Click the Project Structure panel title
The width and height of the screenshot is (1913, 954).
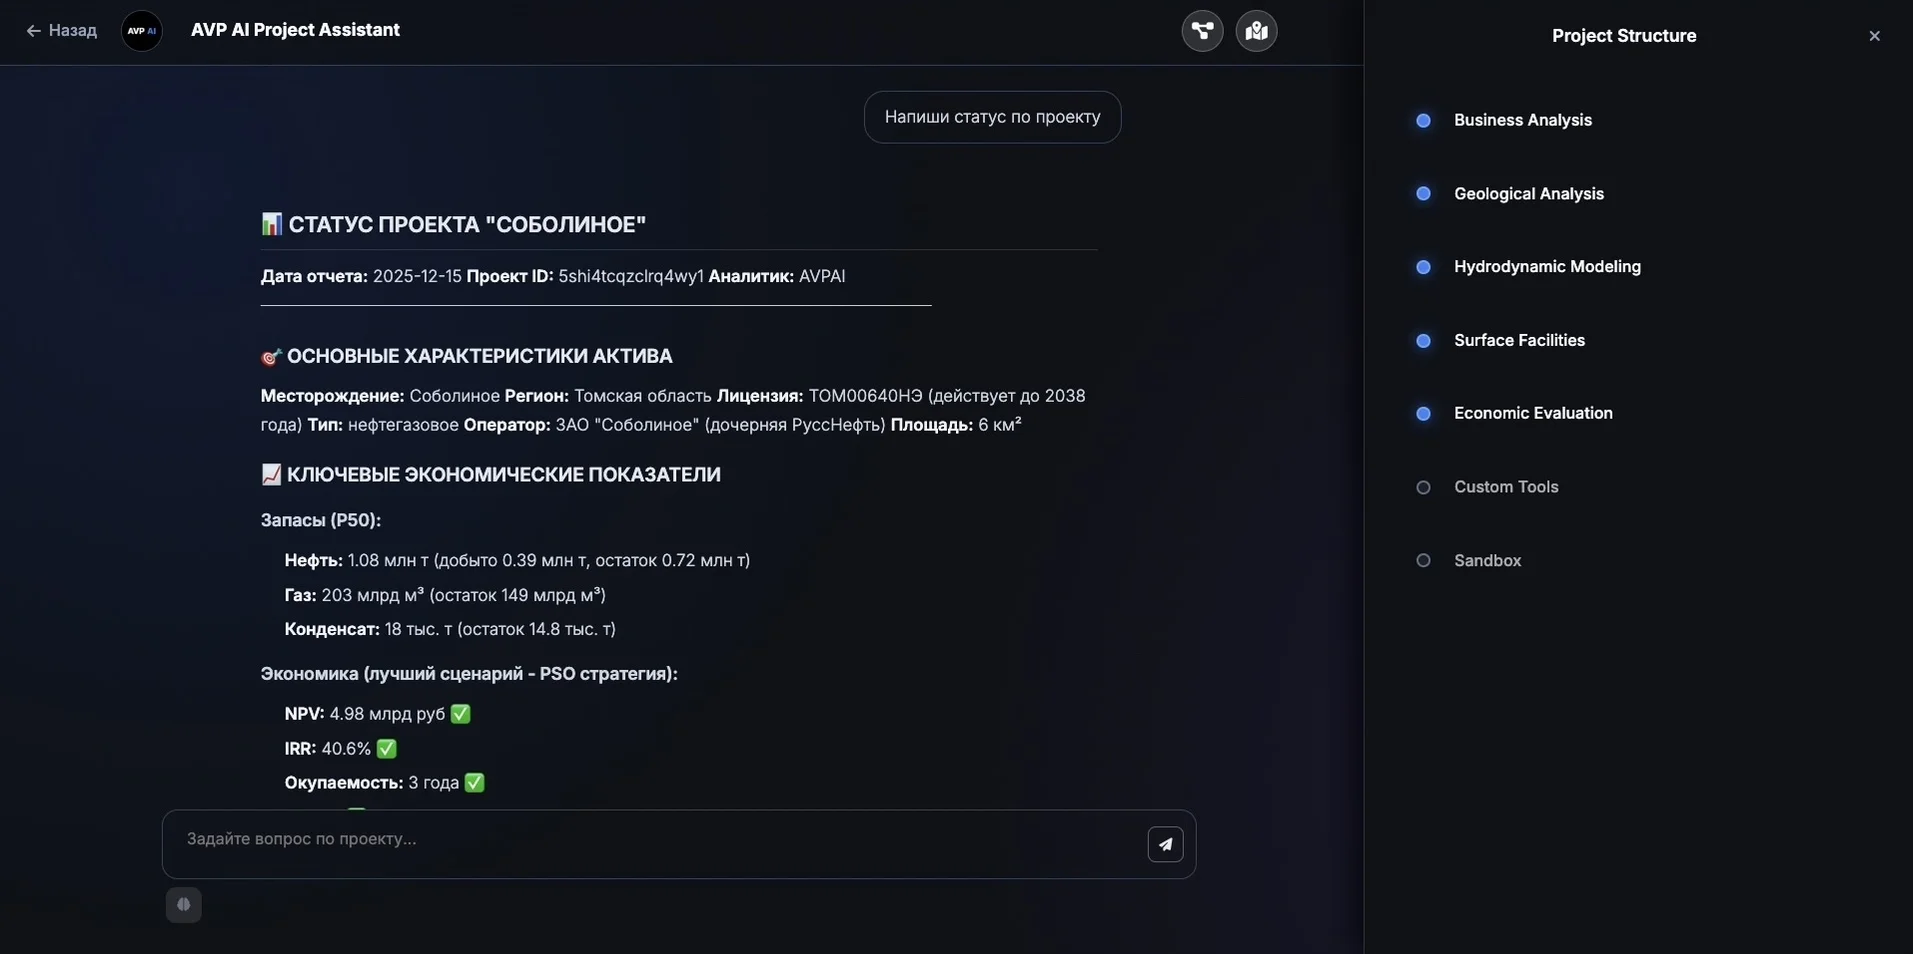click(1623, 36)
